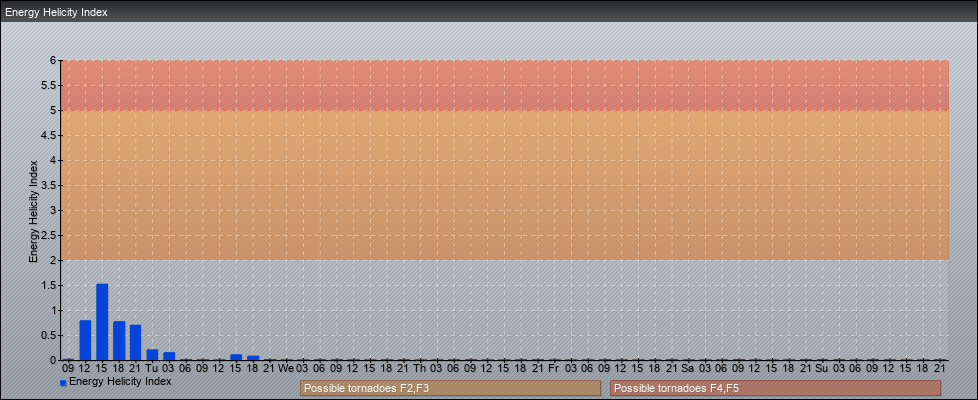Click the vertical Energy Helicity Index axis title
This screenshot has width=978, height=400.
click(33, 210)
